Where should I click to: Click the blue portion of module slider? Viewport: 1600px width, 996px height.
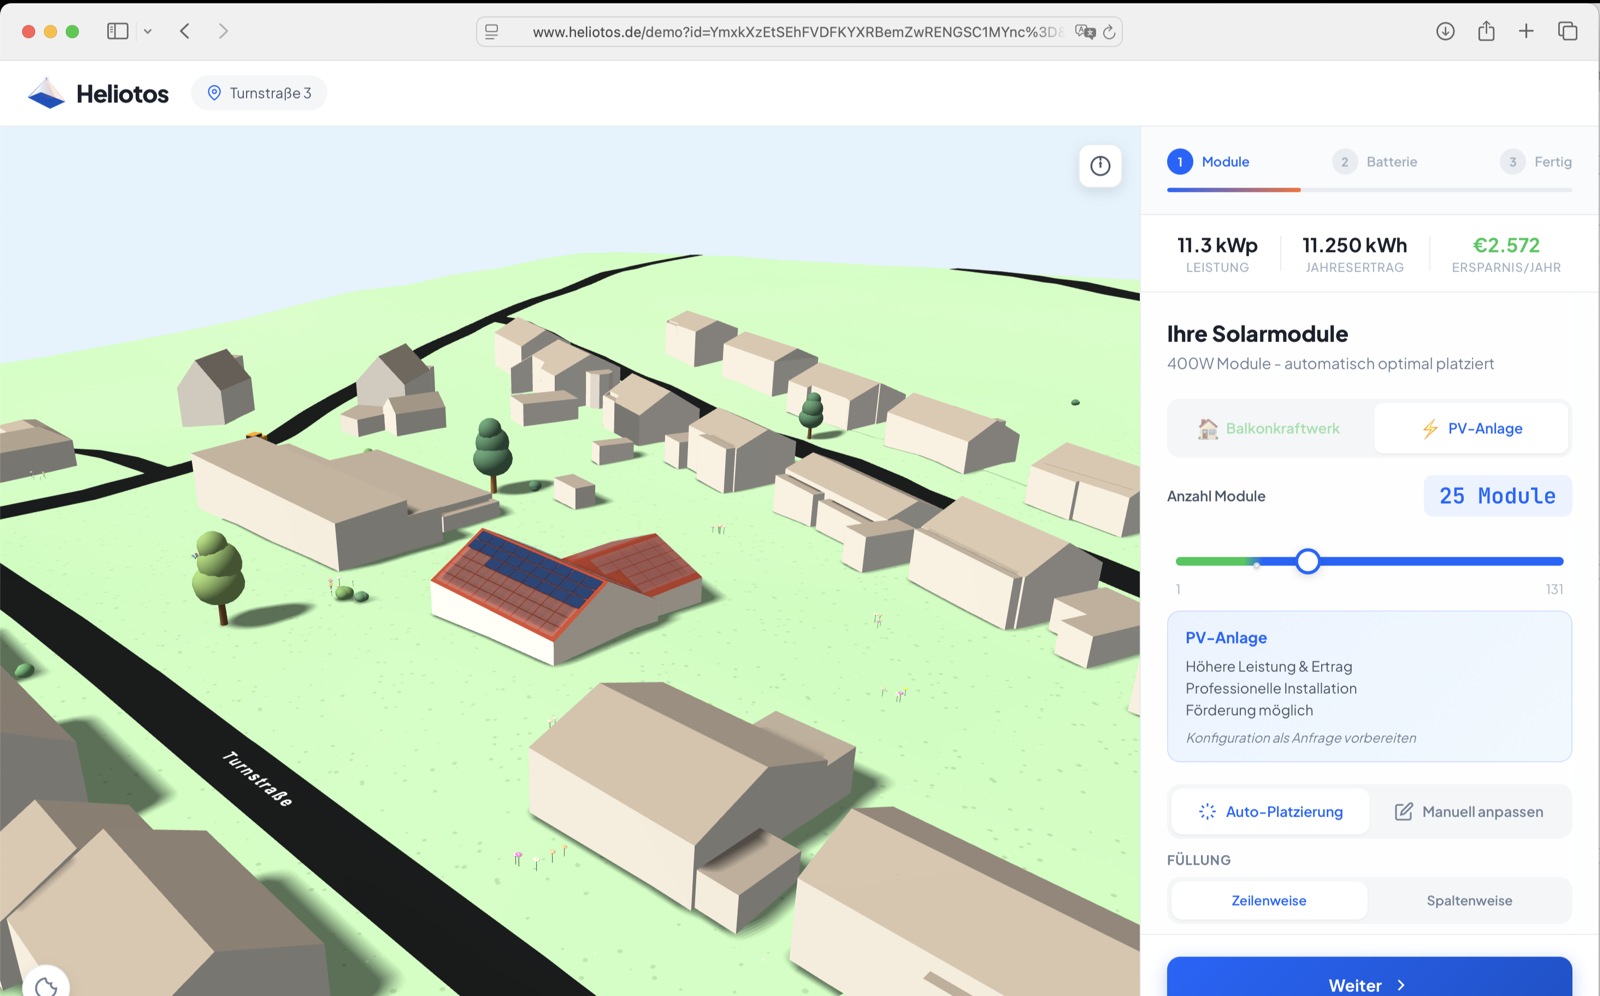[x=1441, y=561]
